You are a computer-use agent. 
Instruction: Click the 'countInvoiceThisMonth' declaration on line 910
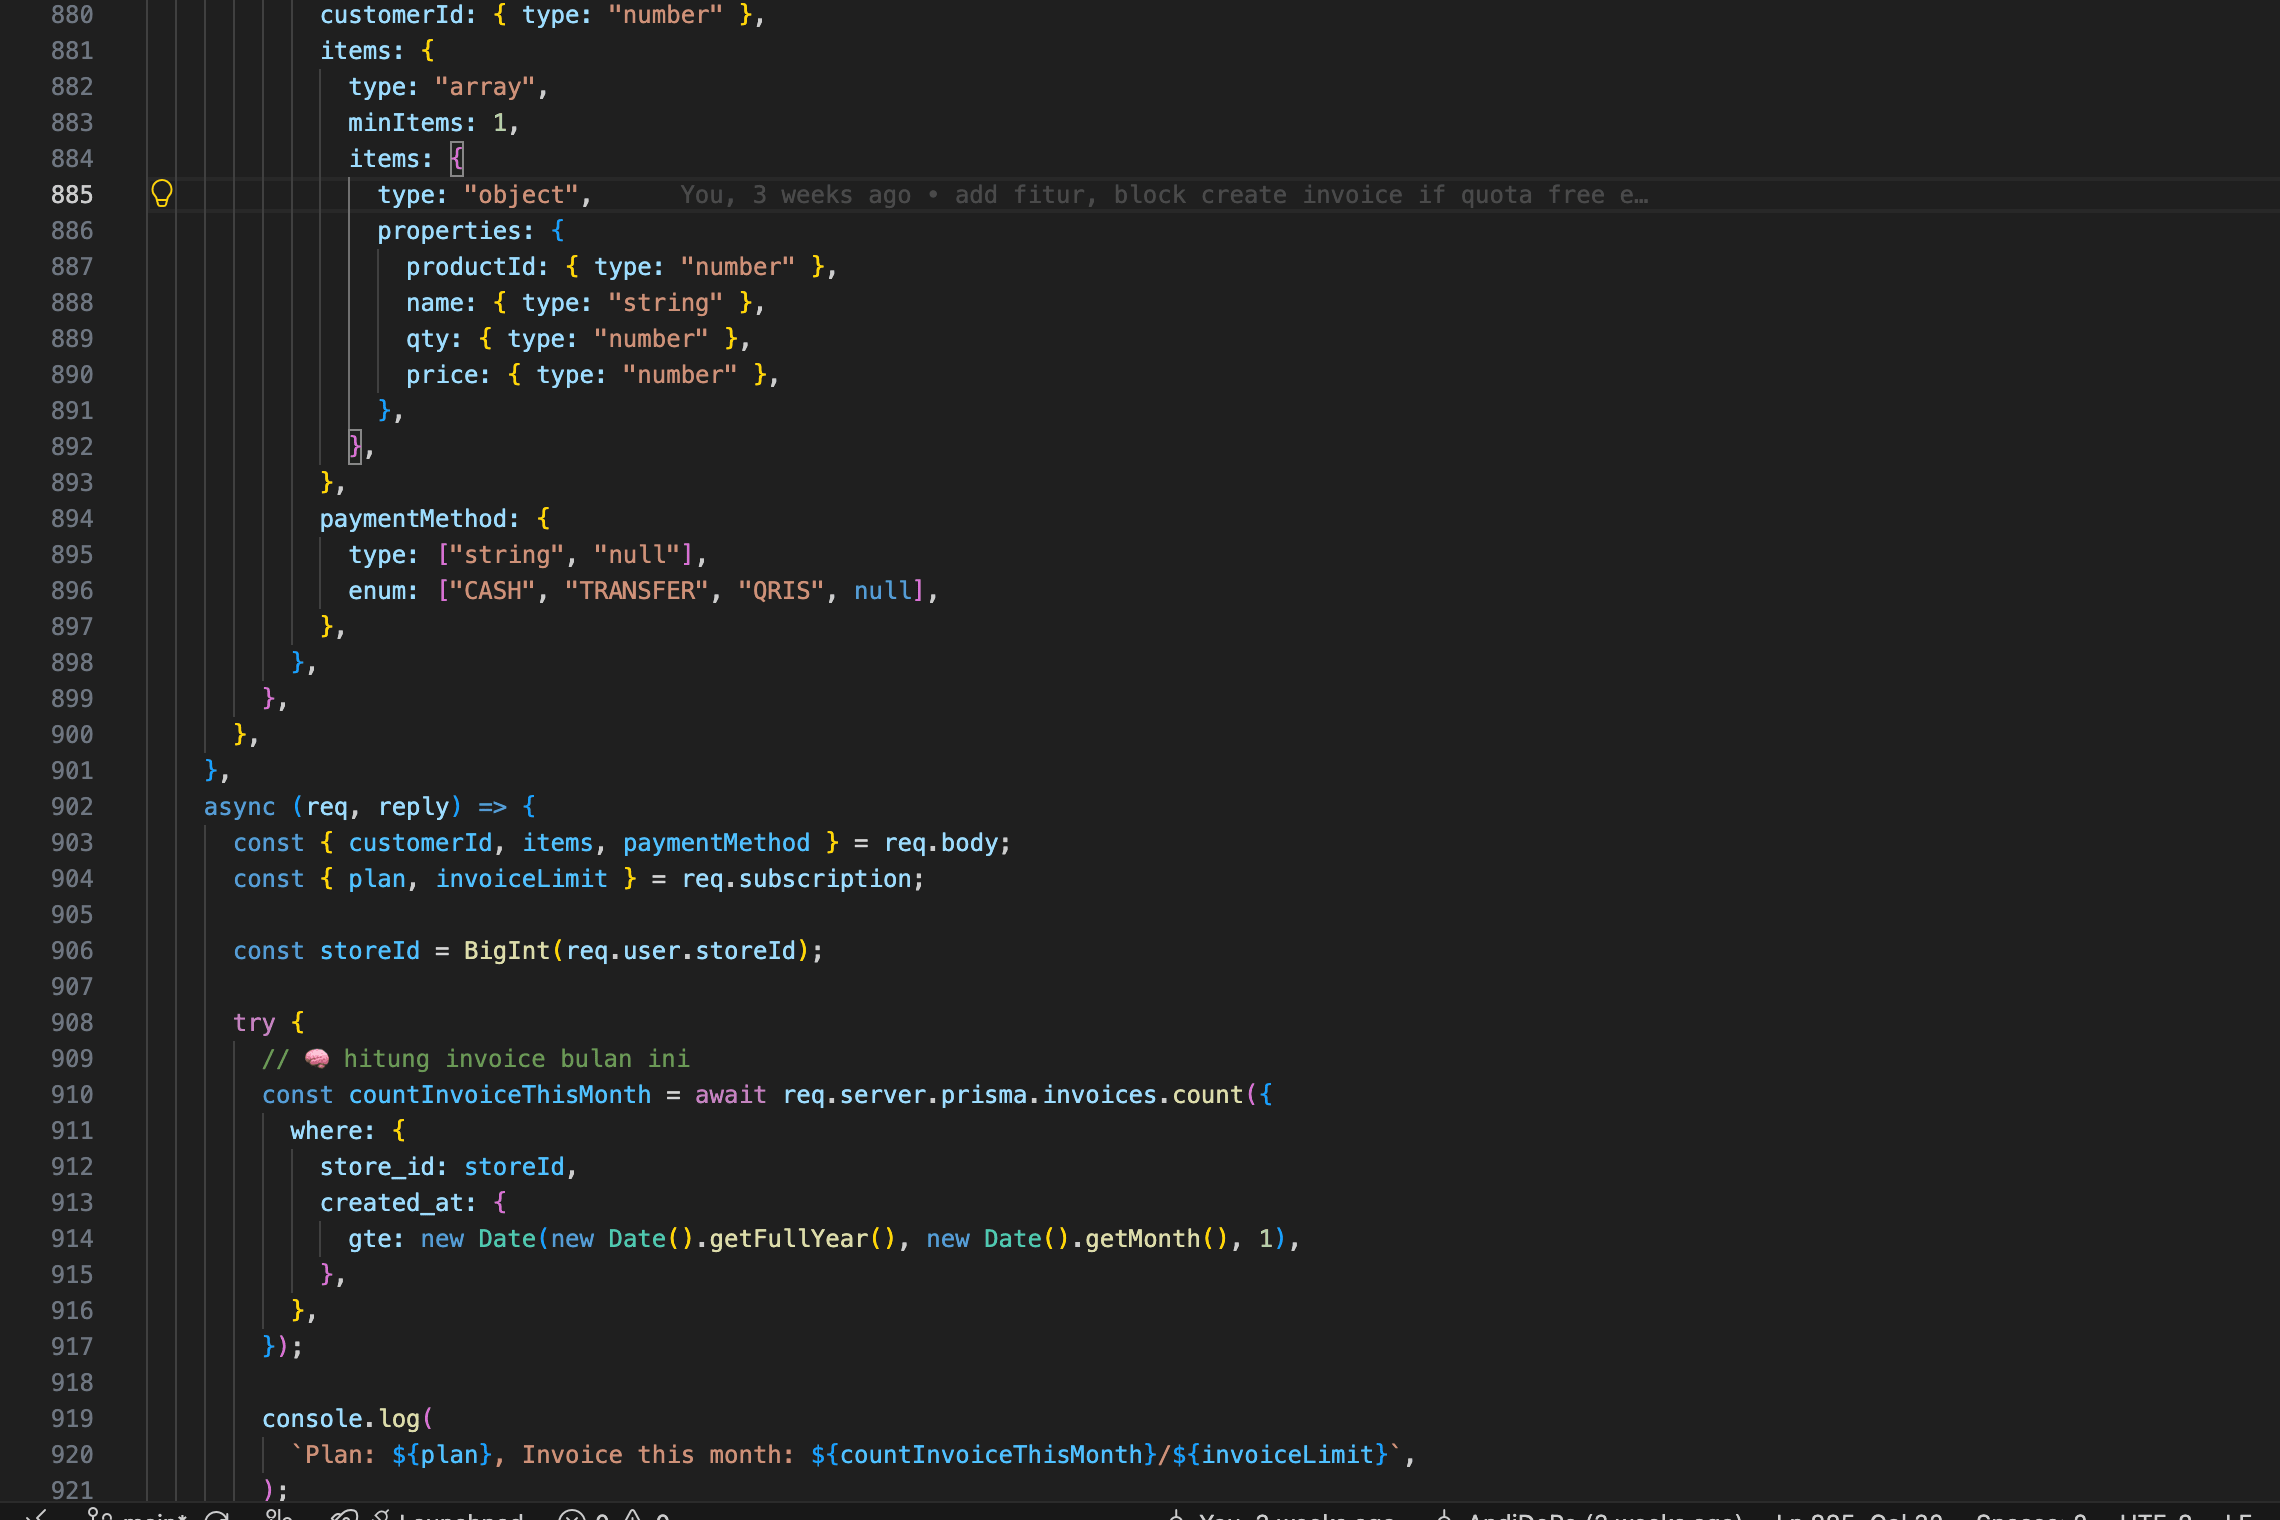(500, 1095)
